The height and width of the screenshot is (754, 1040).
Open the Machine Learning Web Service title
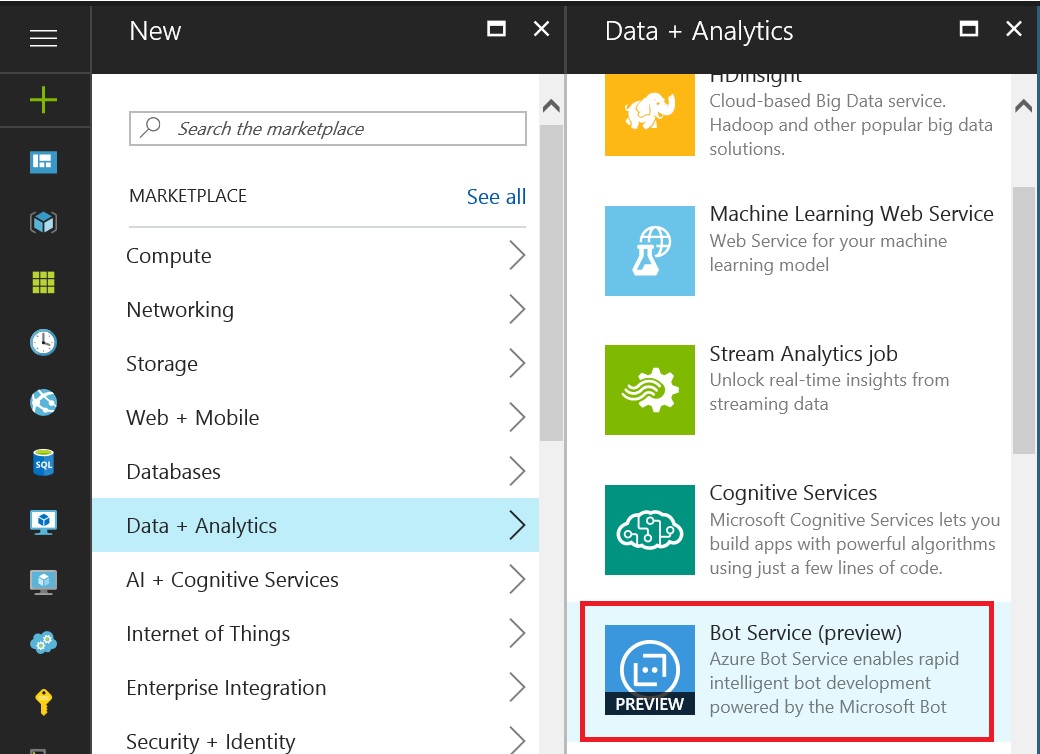[851, 214]
